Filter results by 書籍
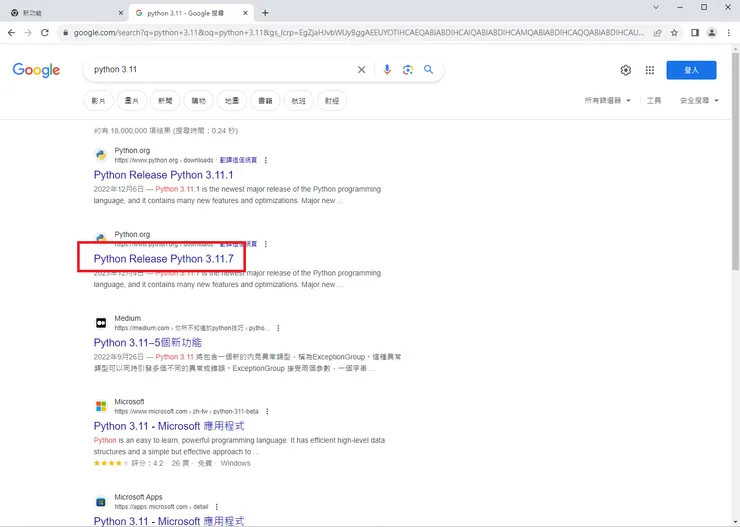This screenshot has height=527, width=740. pyautogui.click(x=265, y=100)
